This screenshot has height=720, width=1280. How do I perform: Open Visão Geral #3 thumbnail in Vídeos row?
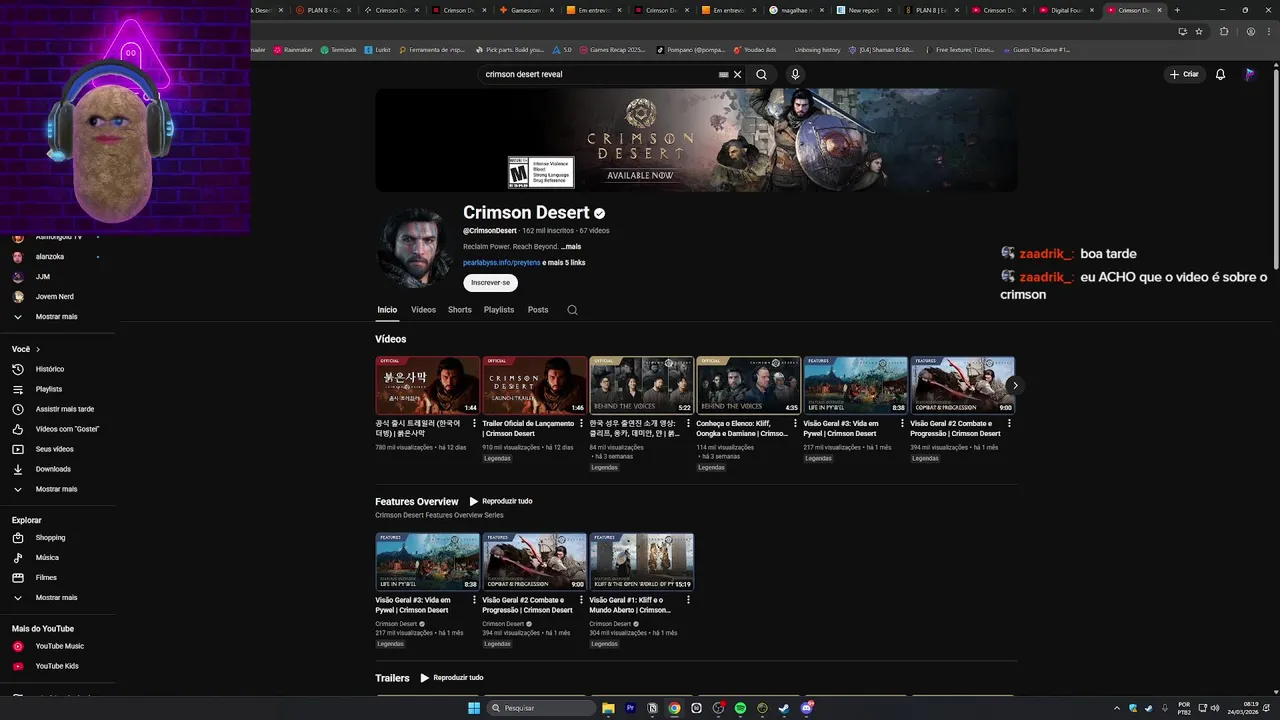855,386
